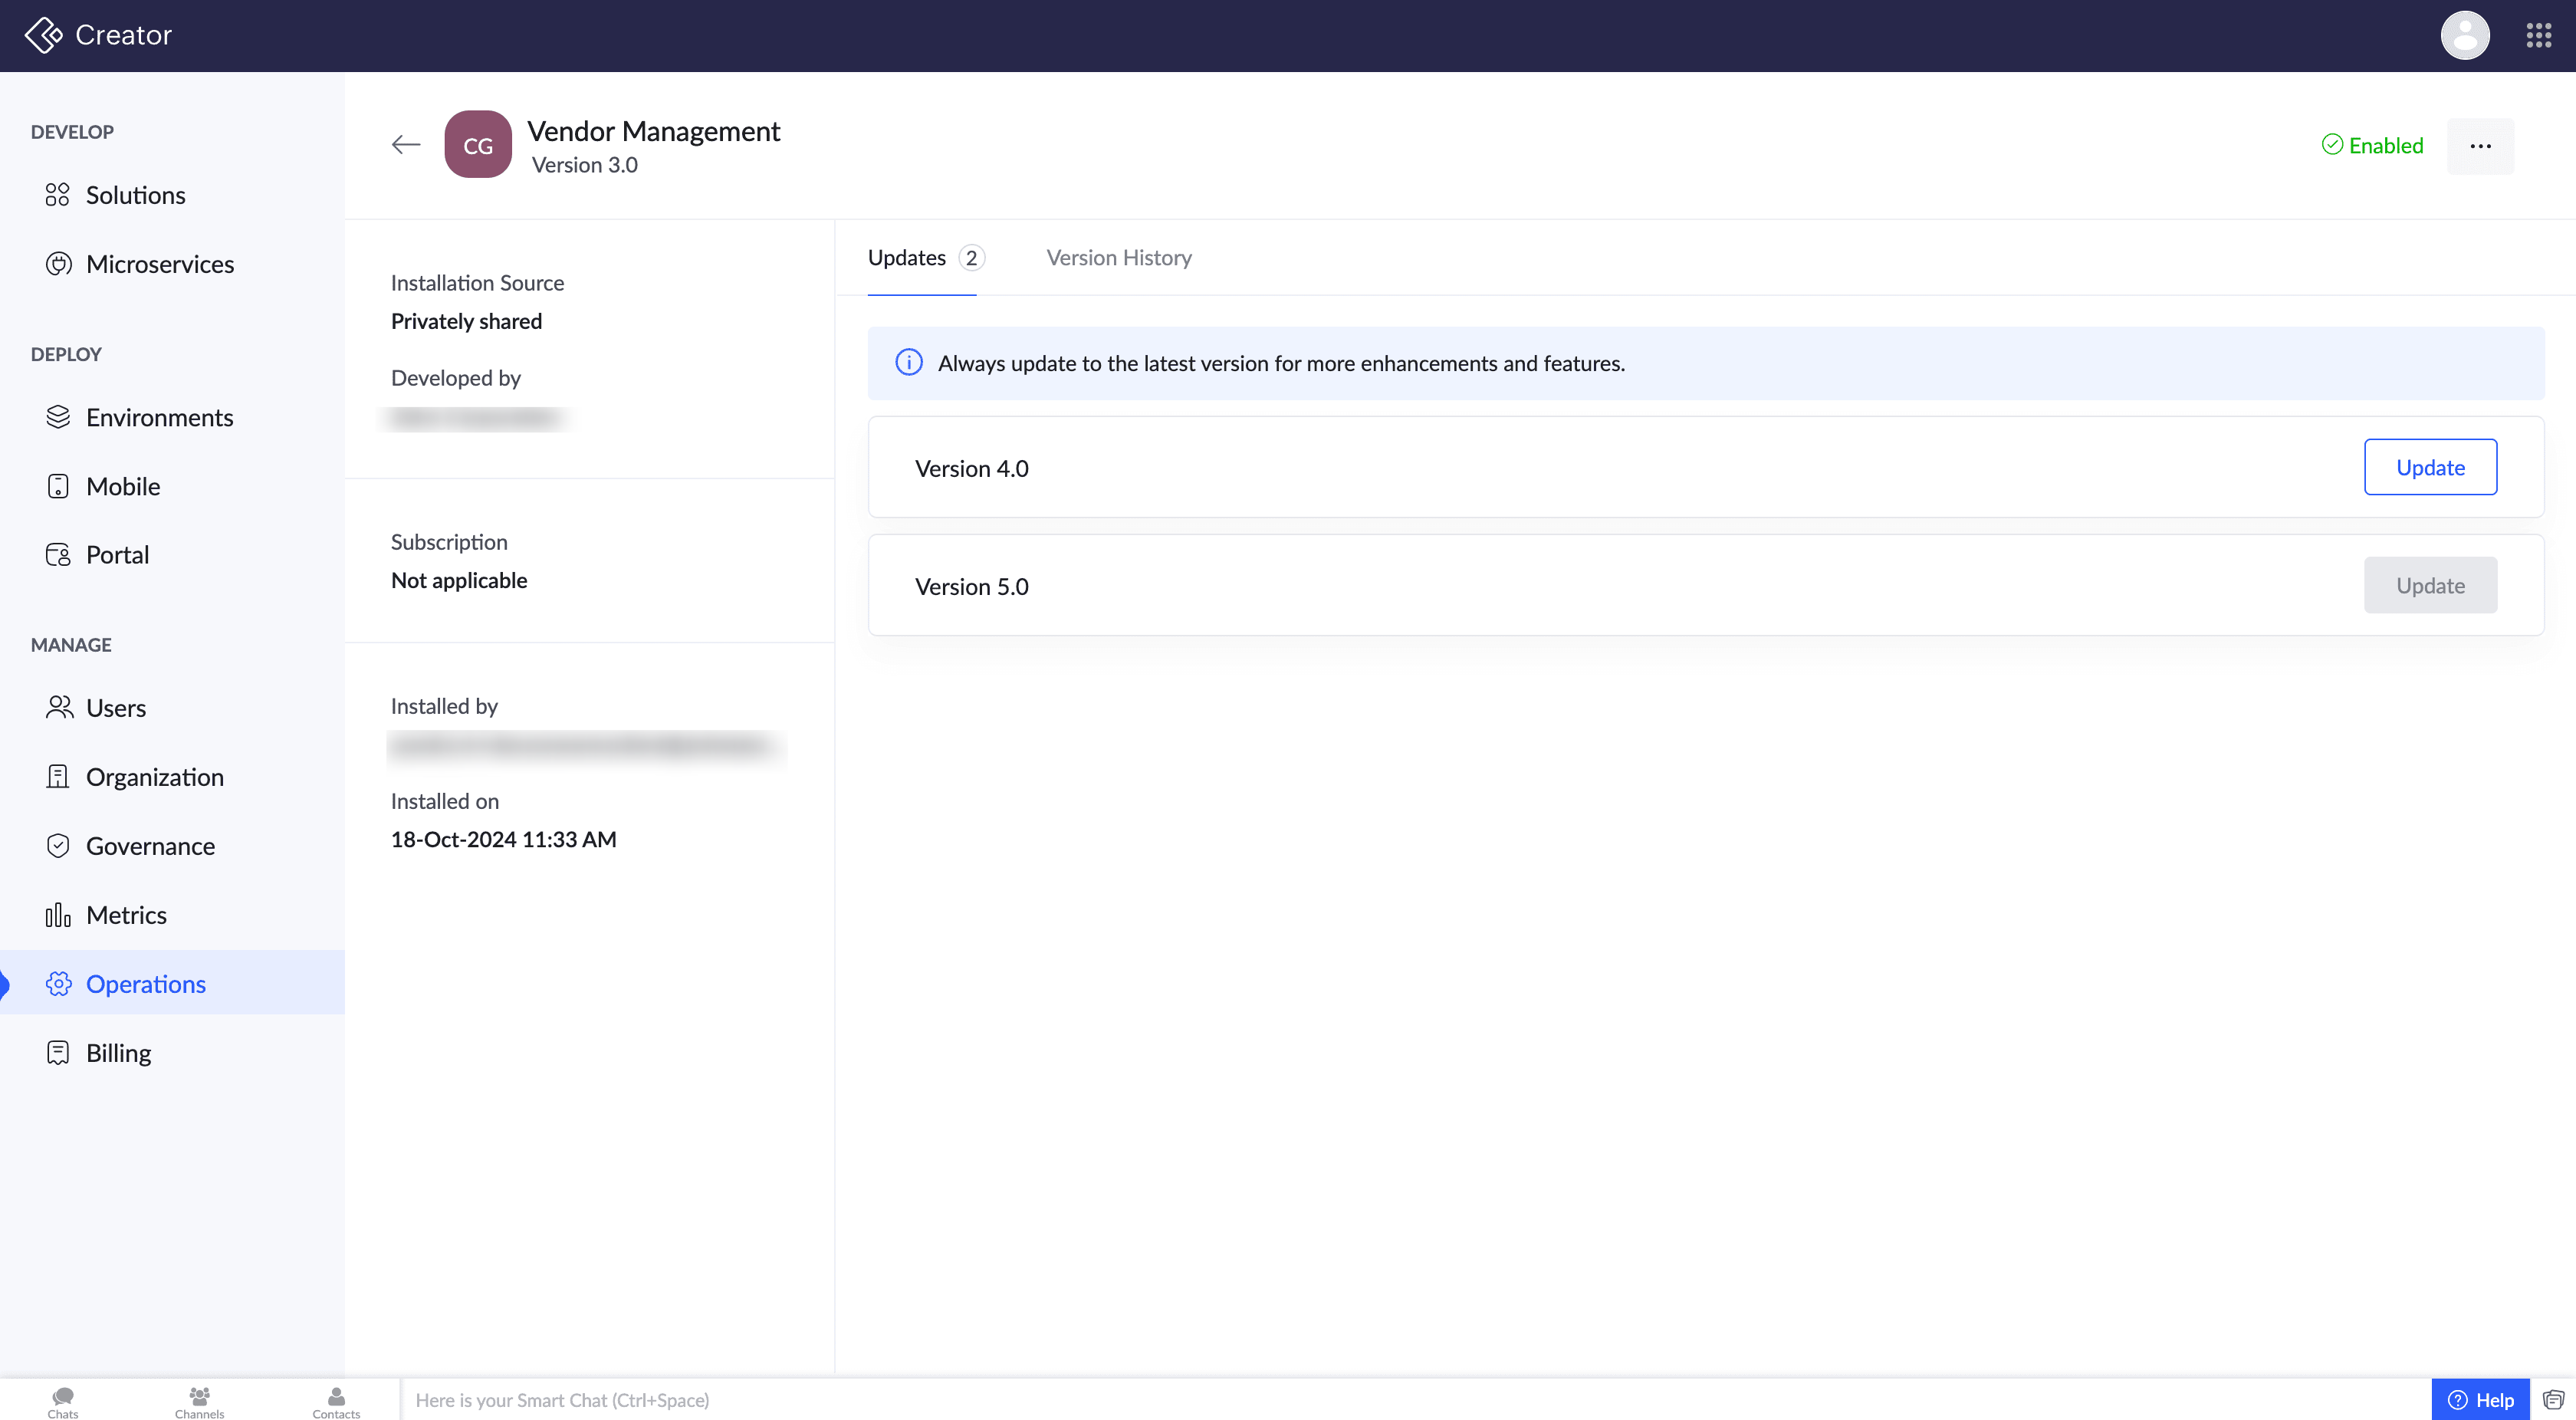Image resolution: width=2576 pixels, height=1420 pixels.
Task: Go to Microservices section
Action: tap(160, 264)
